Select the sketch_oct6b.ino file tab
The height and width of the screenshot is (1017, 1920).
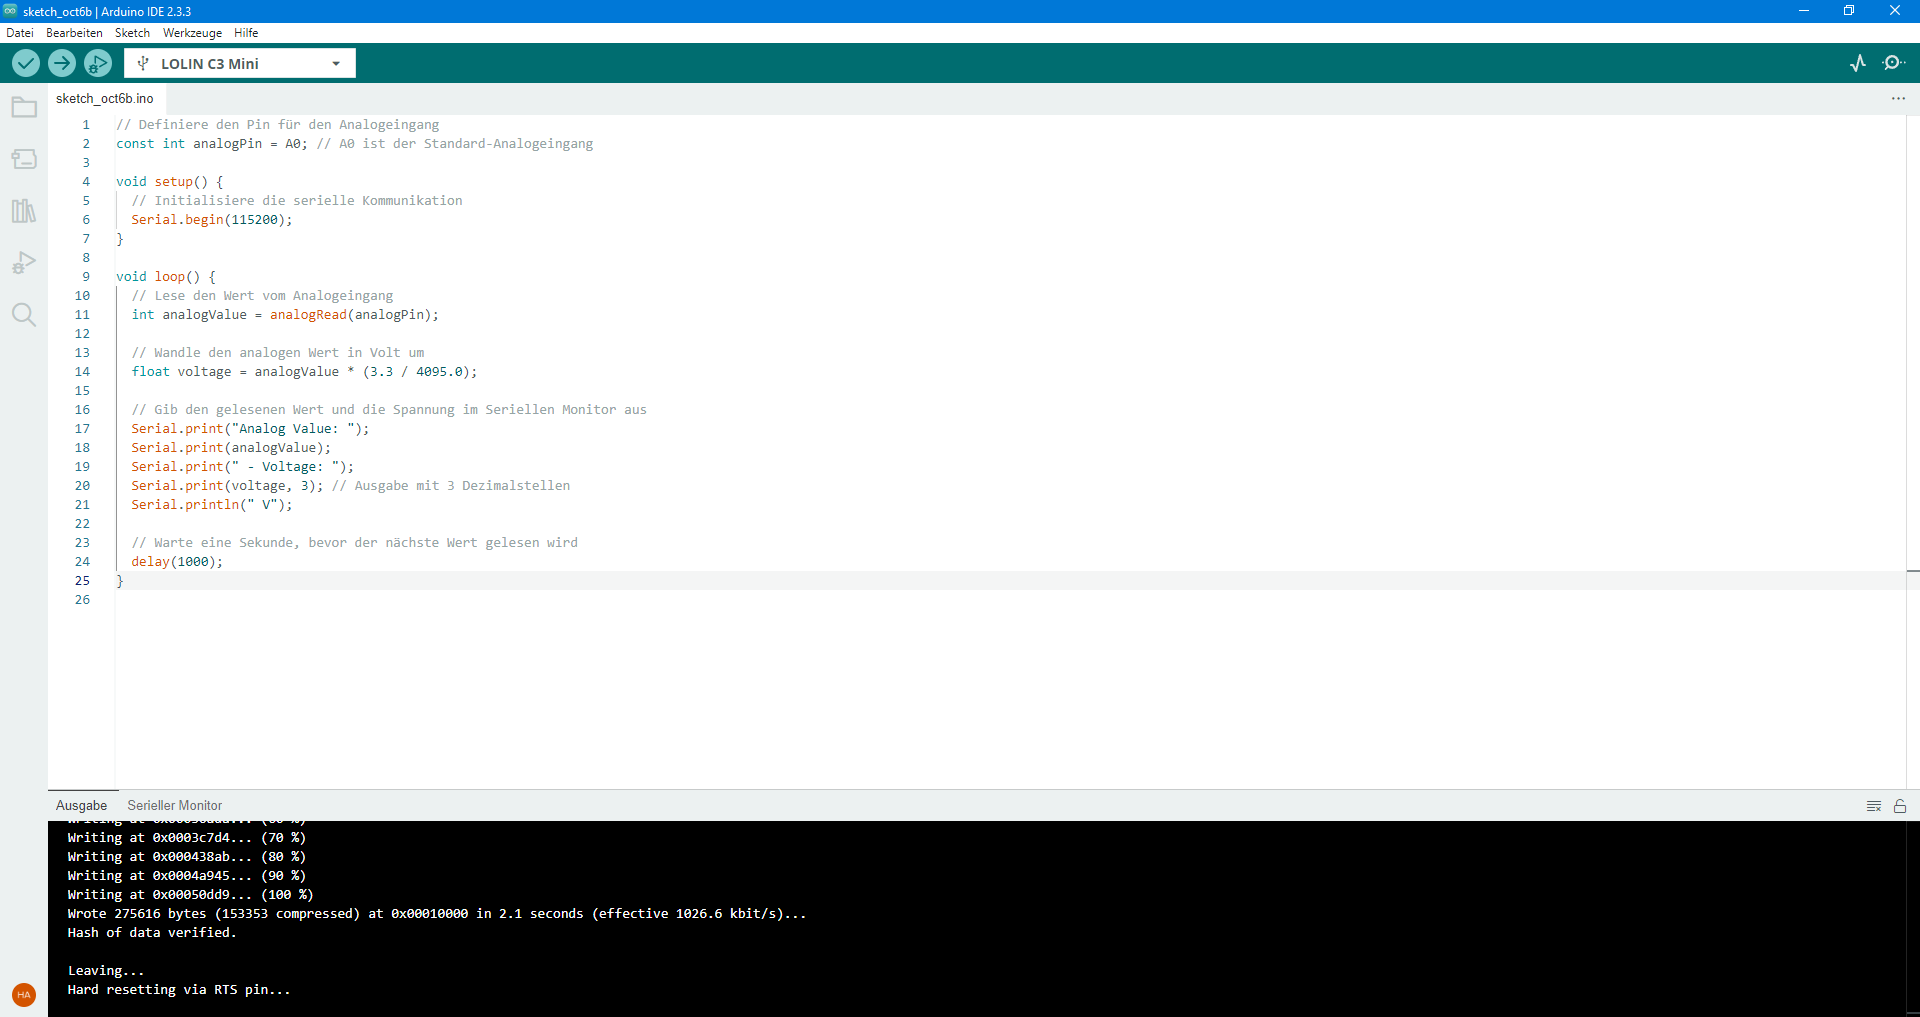coord(104,98)
